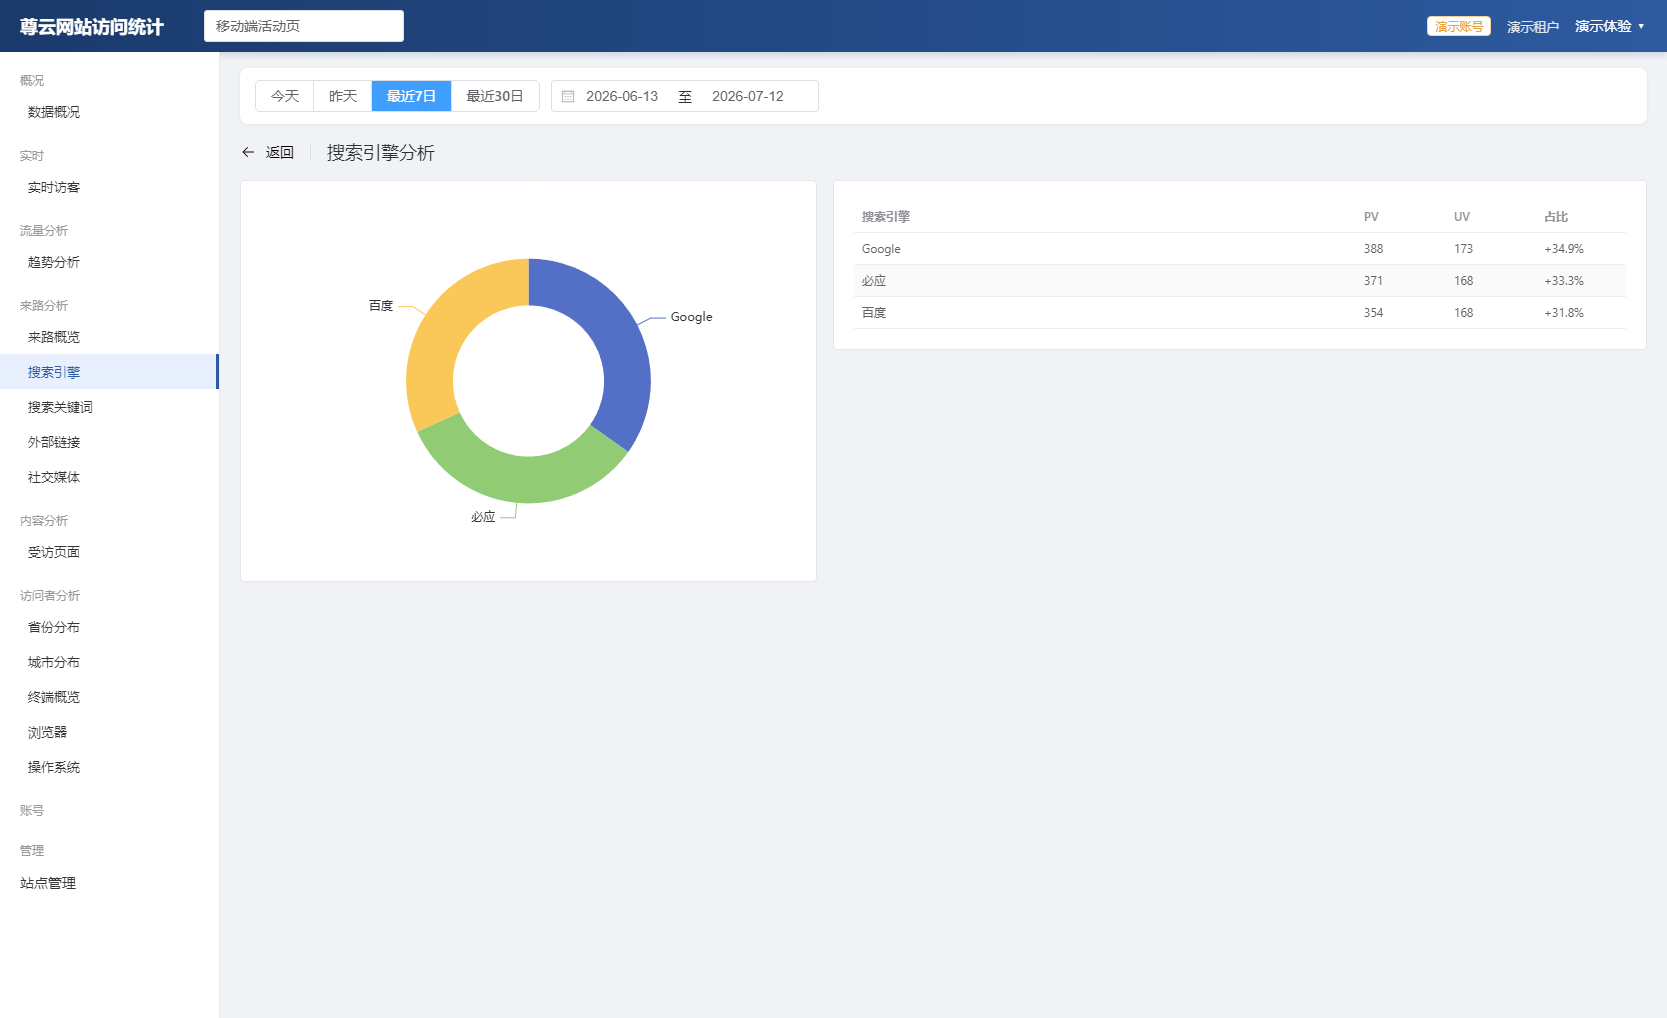This screenshot has width=1667, height=1018.
Task: Click the back arrow icon beside 返回
Action: click(248, 152)
